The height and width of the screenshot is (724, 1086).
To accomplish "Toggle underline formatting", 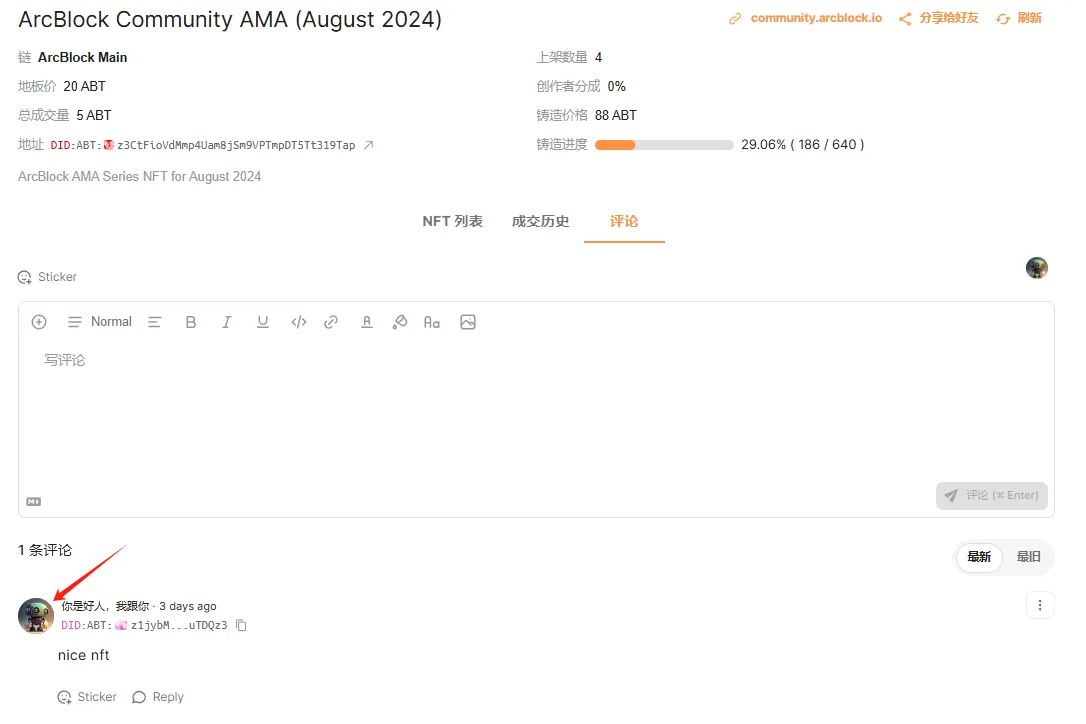I will pos(262,322).
